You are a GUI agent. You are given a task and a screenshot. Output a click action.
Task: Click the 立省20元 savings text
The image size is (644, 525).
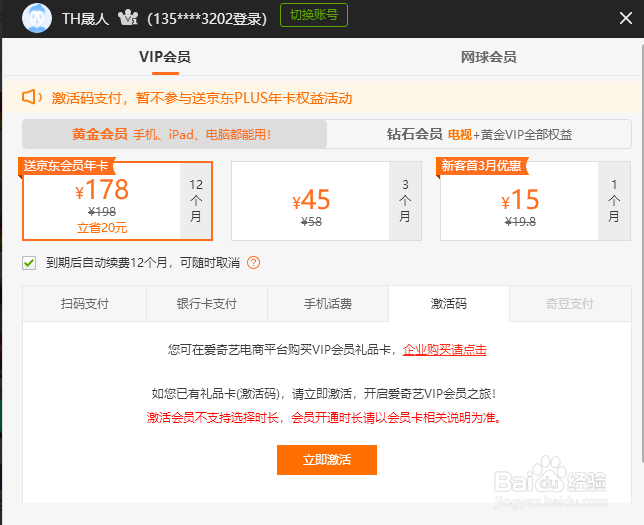pyautogui.click(x=102, y=228)
